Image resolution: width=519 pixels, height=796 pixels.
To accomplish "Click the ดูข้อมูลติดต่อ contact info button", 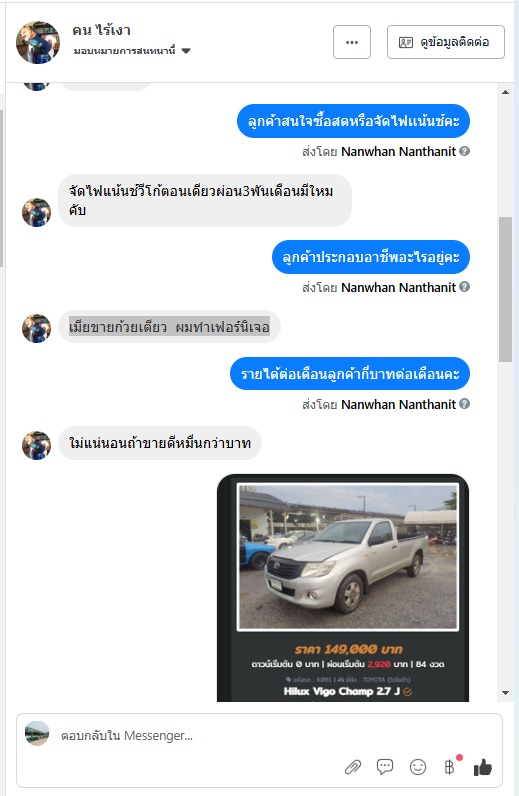I will [445, 42].
